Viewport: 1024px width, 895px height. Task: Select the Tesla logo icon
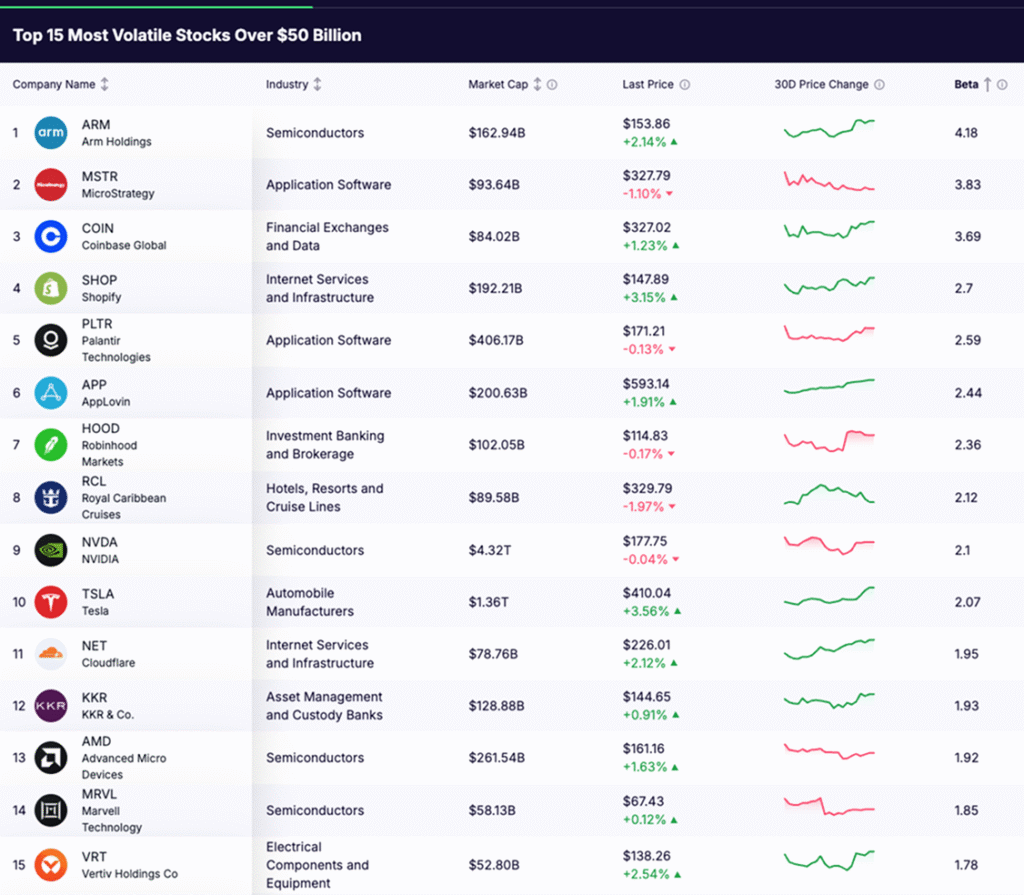coord(49,601)
